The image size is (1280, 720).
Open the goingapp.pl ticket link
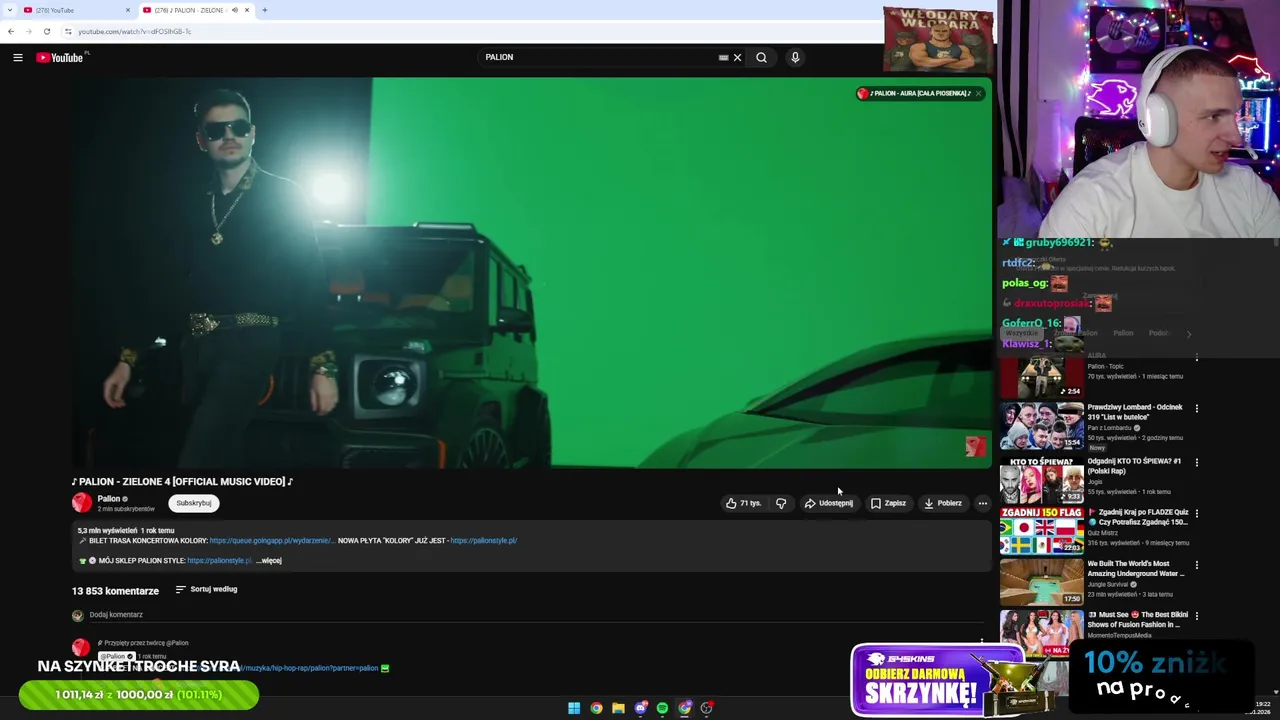(x=272, y=541)
